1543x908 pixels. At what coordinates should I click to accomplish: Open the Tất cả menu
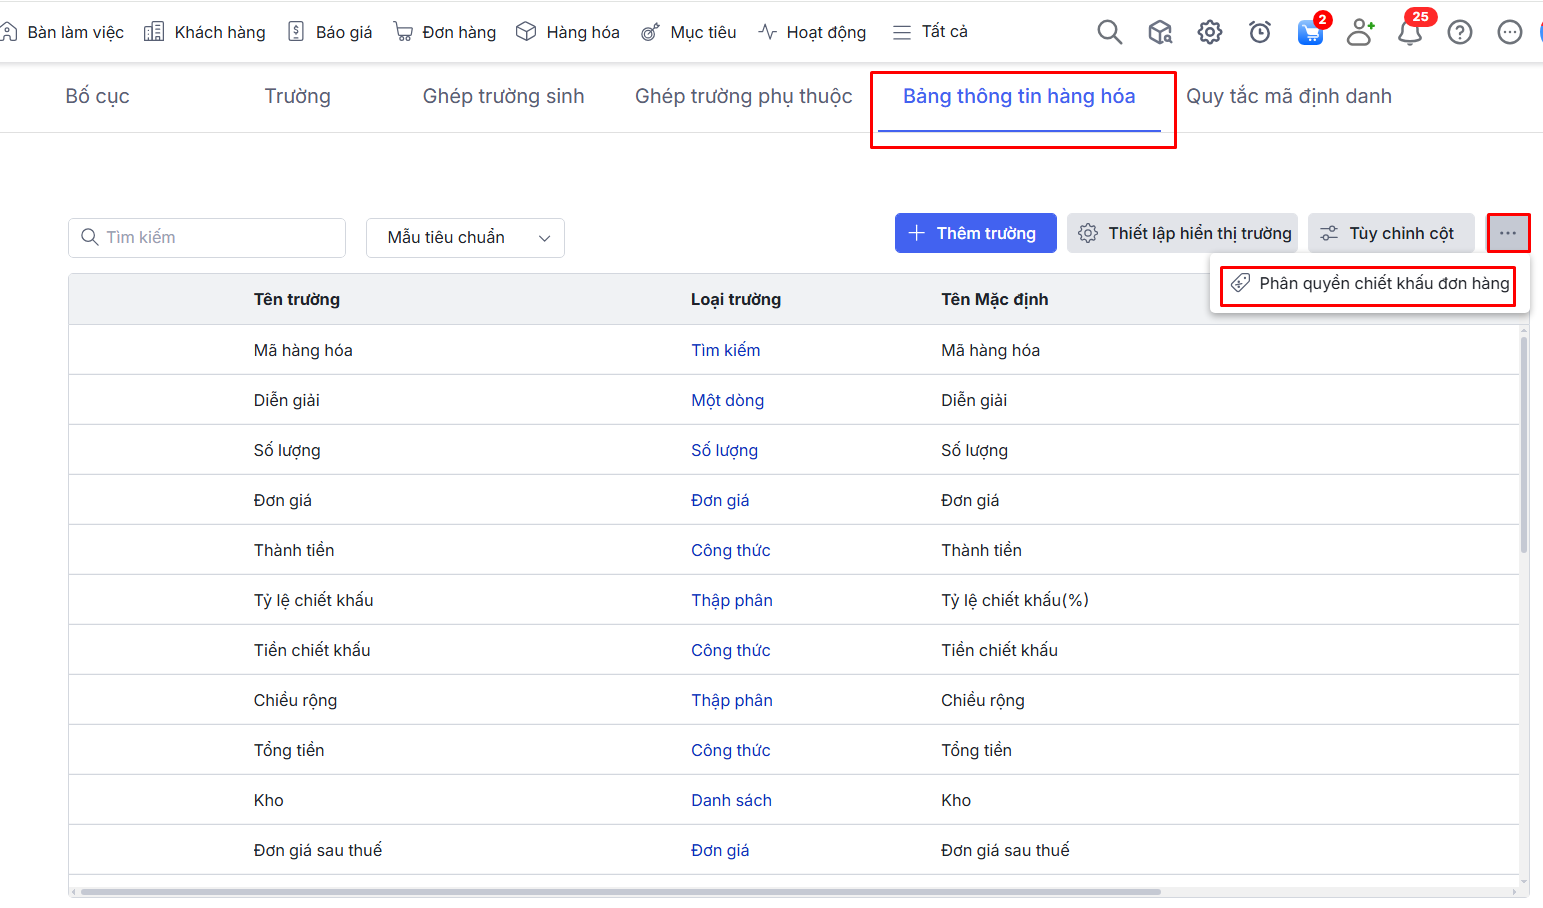tap(930, 32)
